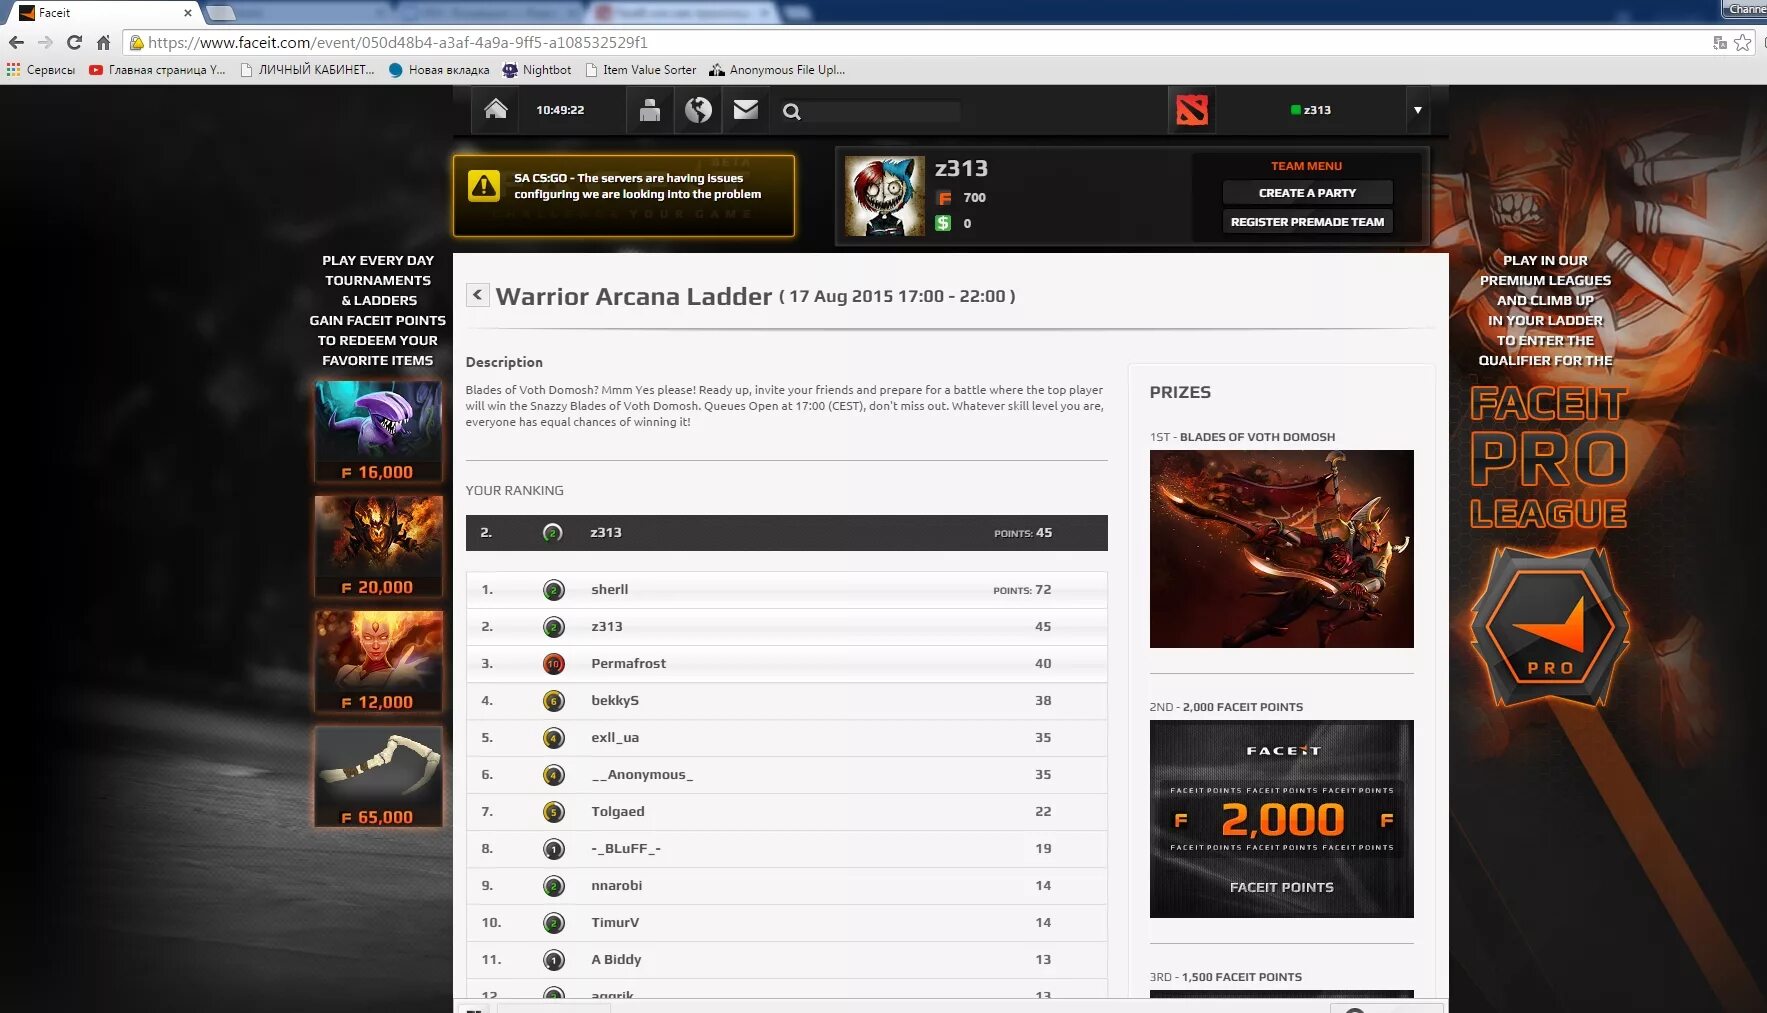The image size is (1767, 1013).
Task: Click Permafrost's level 10 badge
Action: 553,664
